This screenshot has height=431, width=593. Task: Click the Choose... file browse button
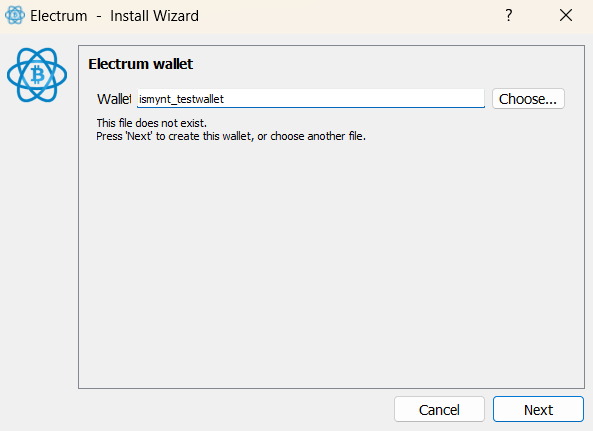coord(528,99)
